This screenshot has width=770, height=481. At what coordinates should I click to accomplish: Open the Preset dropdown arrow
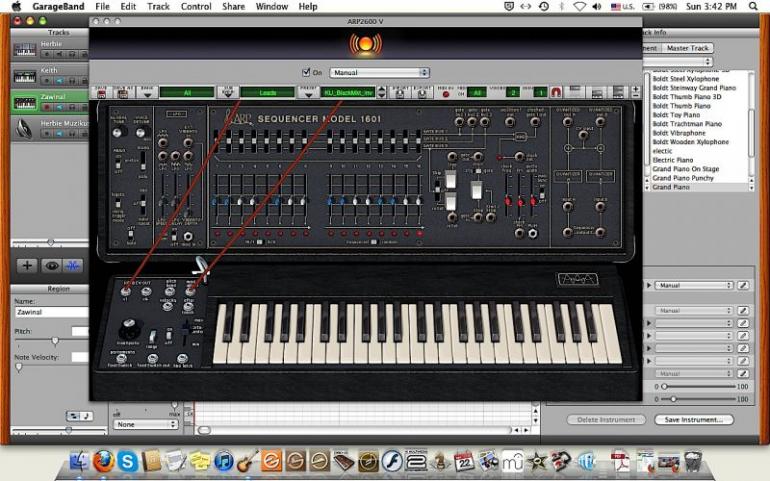point(308,92)
